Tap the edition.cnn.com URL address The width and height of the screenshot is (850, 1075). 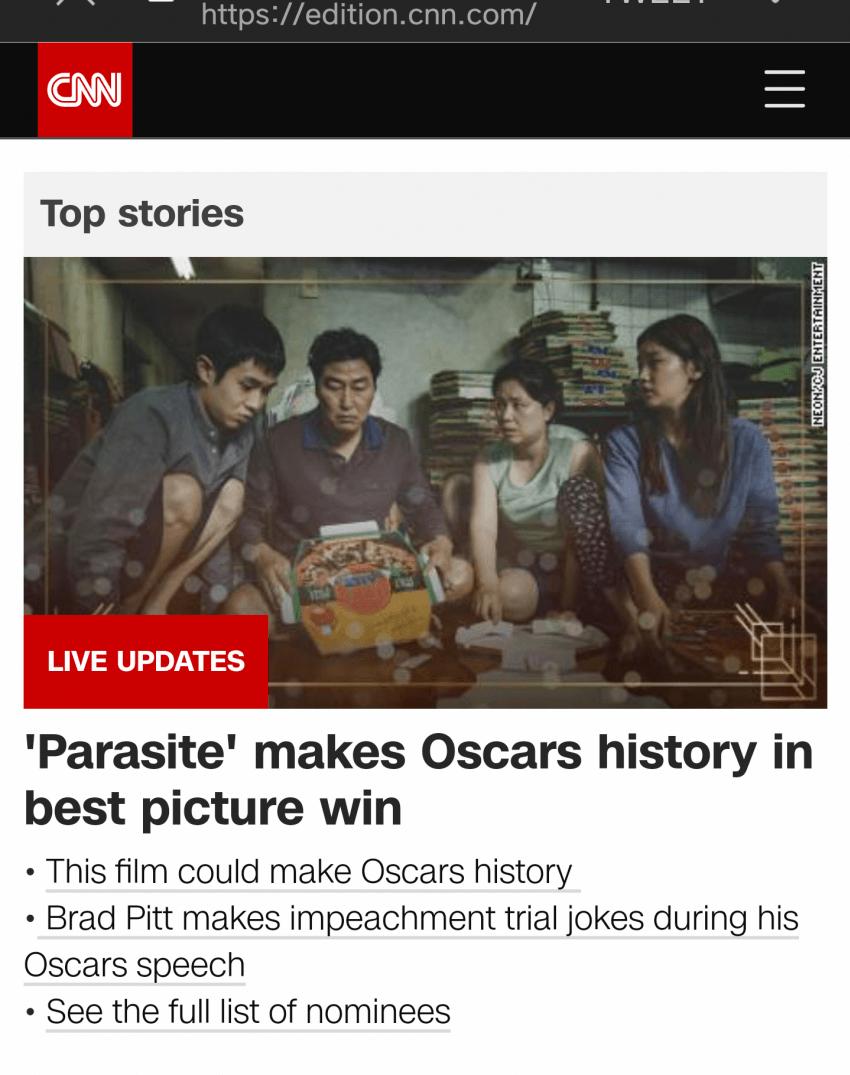click(x=368, y=14)
